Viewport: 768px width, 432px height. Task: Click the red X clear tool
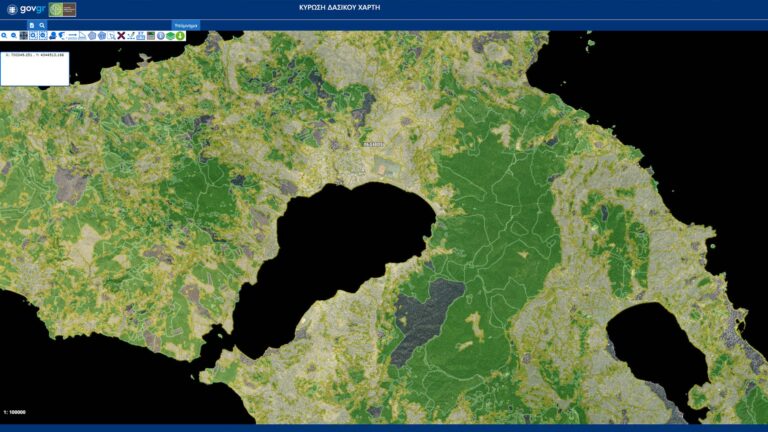tap(121, 36)
